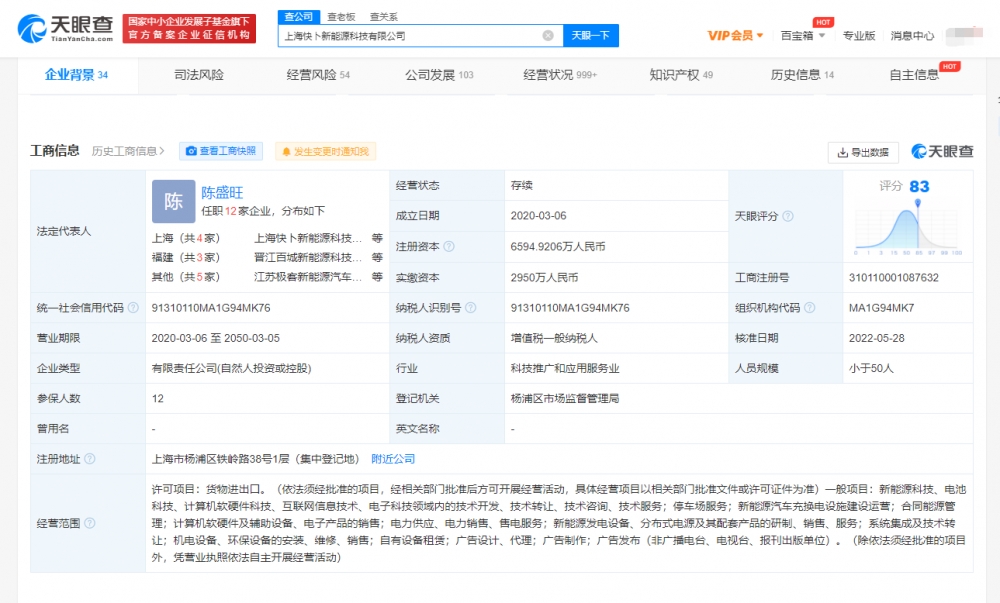Viewport: 1000px width, 603px height.
Task: Click the 经营状态 value 存续
Action: 522,185
